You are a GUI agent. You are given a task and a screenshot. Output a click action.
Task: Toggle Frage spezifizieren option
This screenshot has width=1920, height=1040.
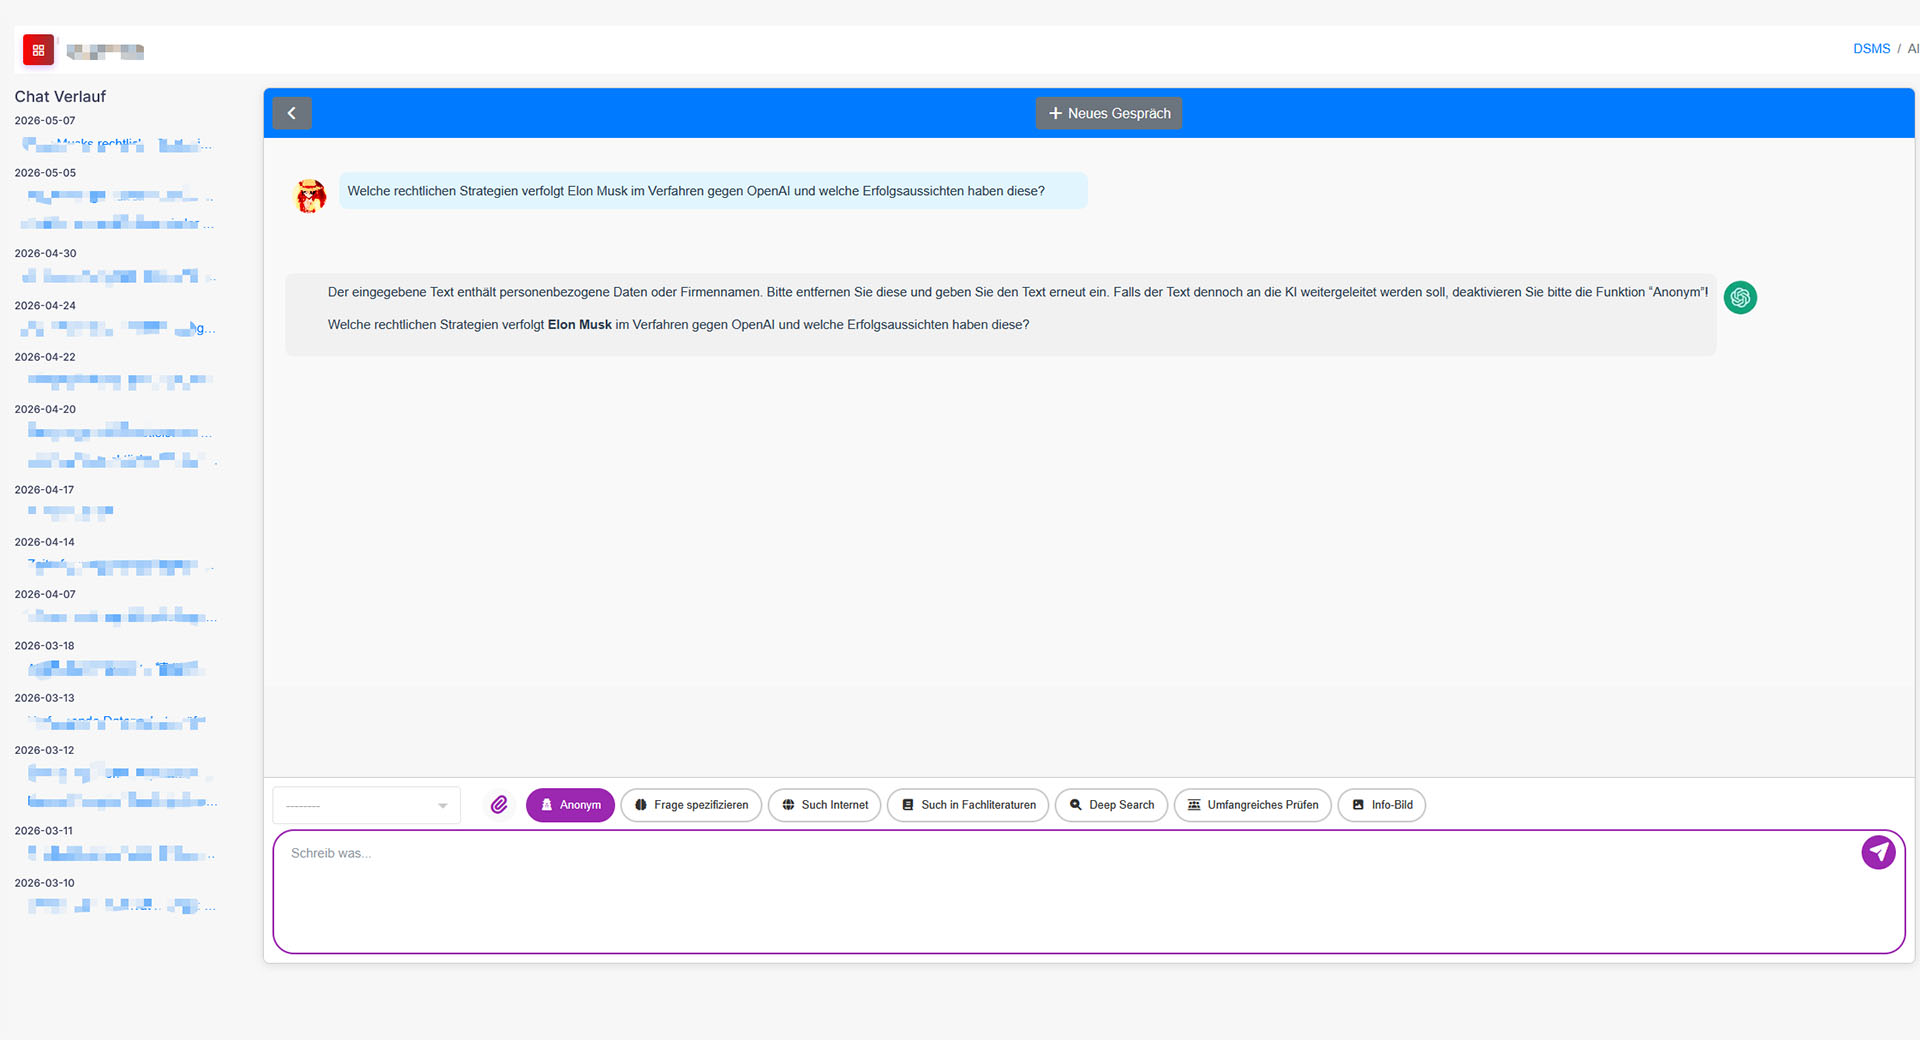[x=691, y=805]
